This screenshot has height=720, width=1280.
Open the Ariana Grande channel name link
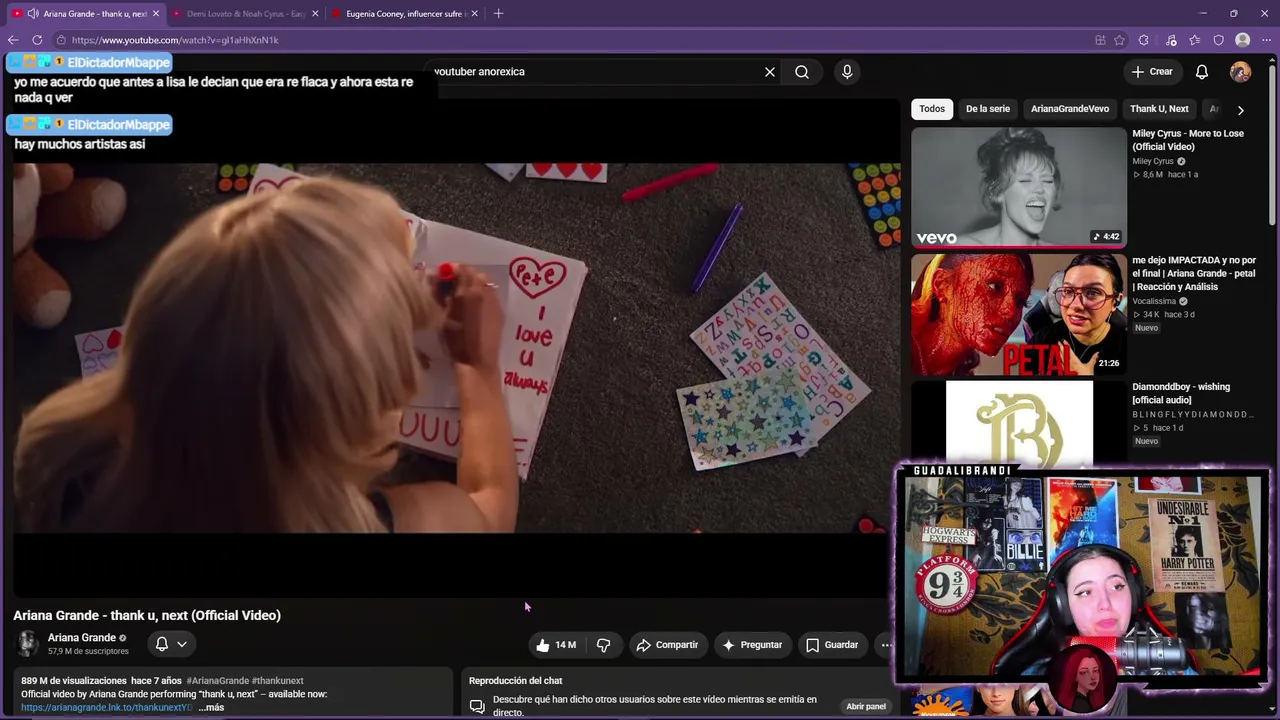click(x=82, y=638)
